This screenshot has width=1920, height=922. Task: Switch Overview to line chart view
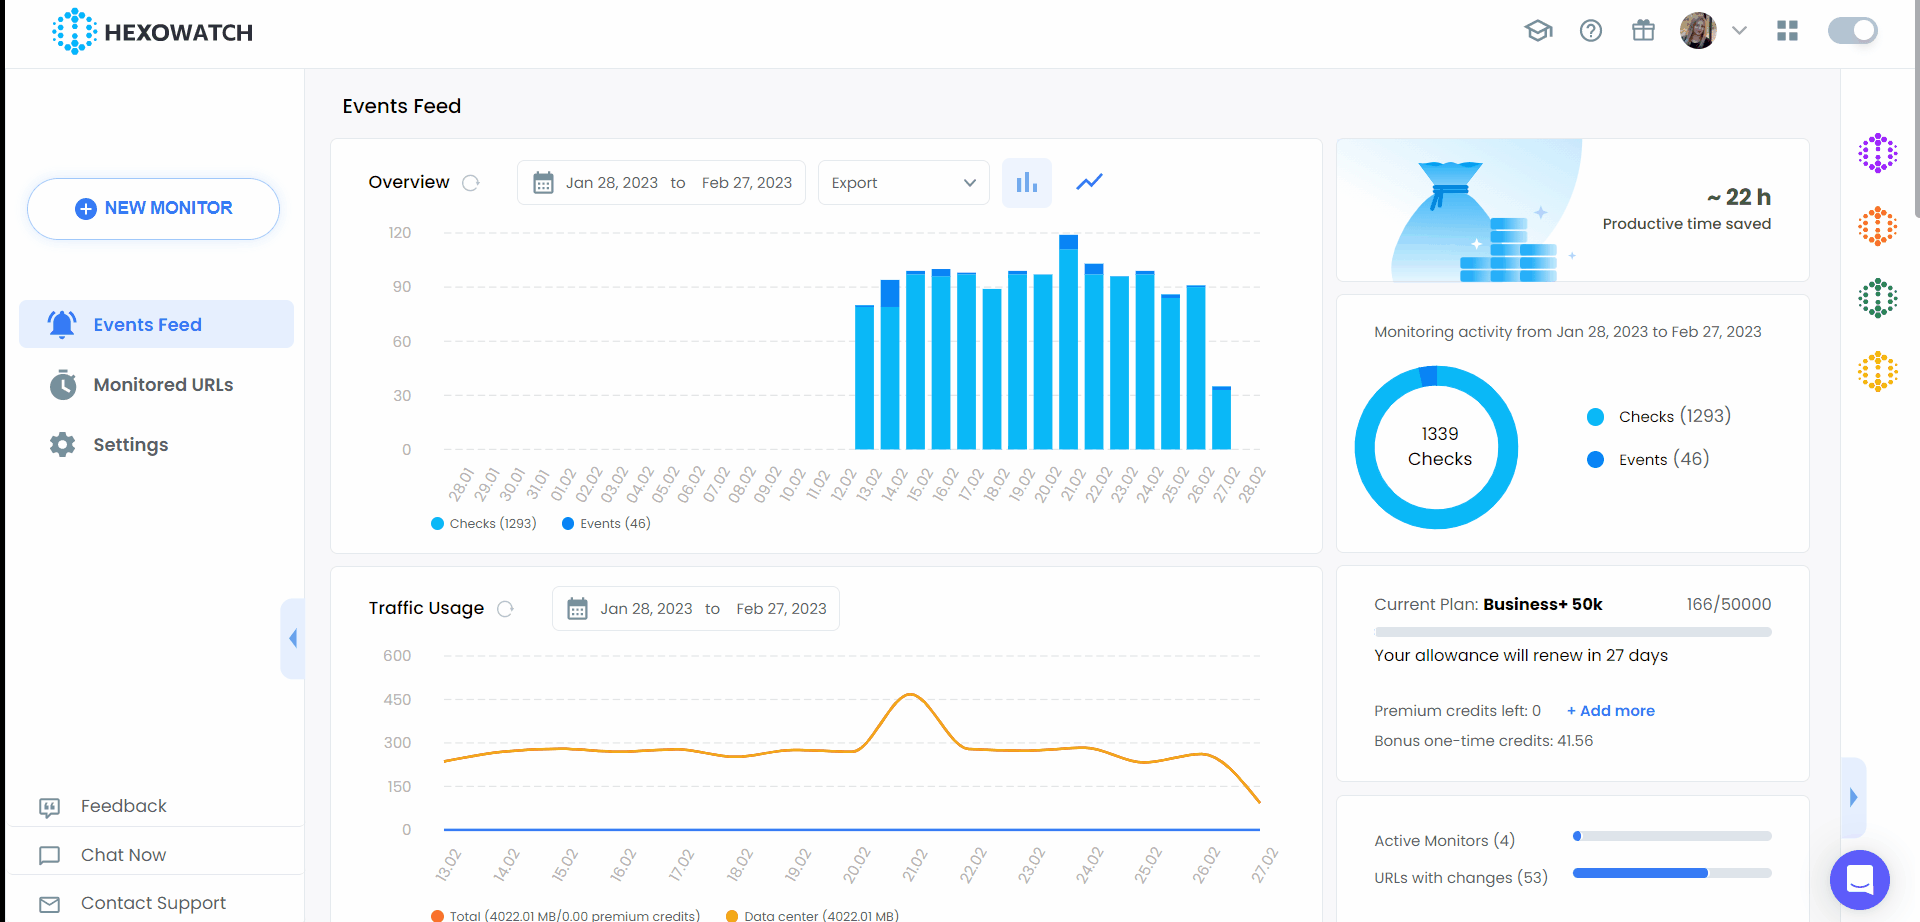click(x=1089, y=182)
